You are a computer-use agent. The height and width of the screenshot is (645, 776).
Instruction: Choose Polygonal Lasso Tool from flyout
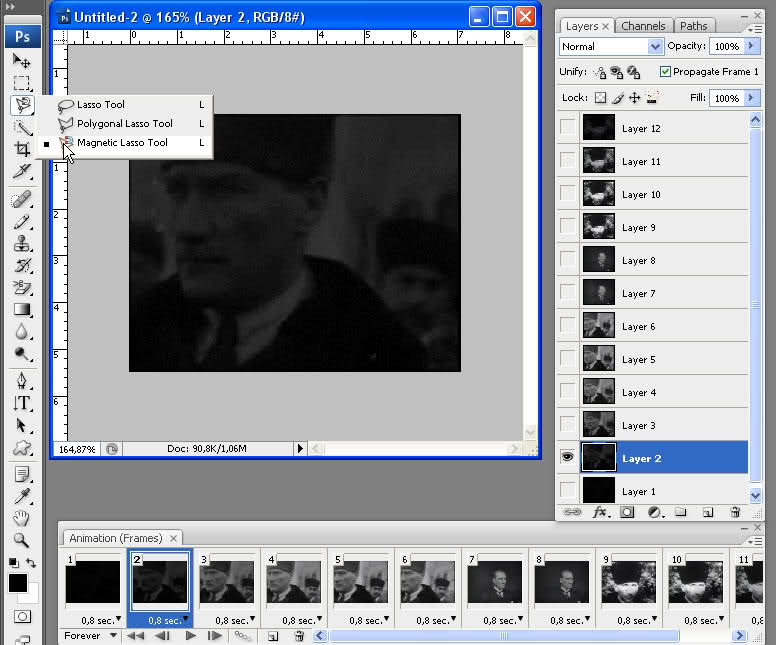[124, 124]
